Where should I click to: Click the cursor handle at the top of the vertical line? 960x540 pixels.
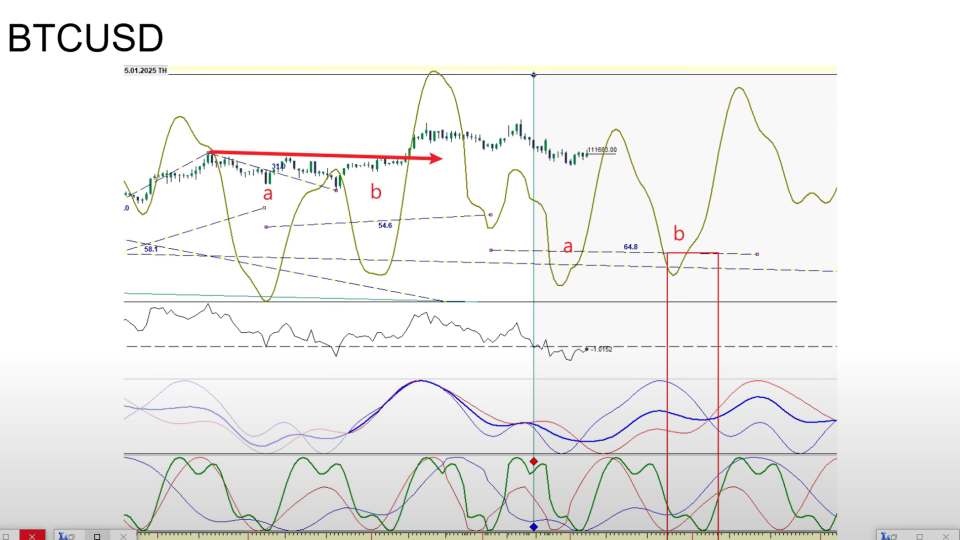click(x=534, y=74)
